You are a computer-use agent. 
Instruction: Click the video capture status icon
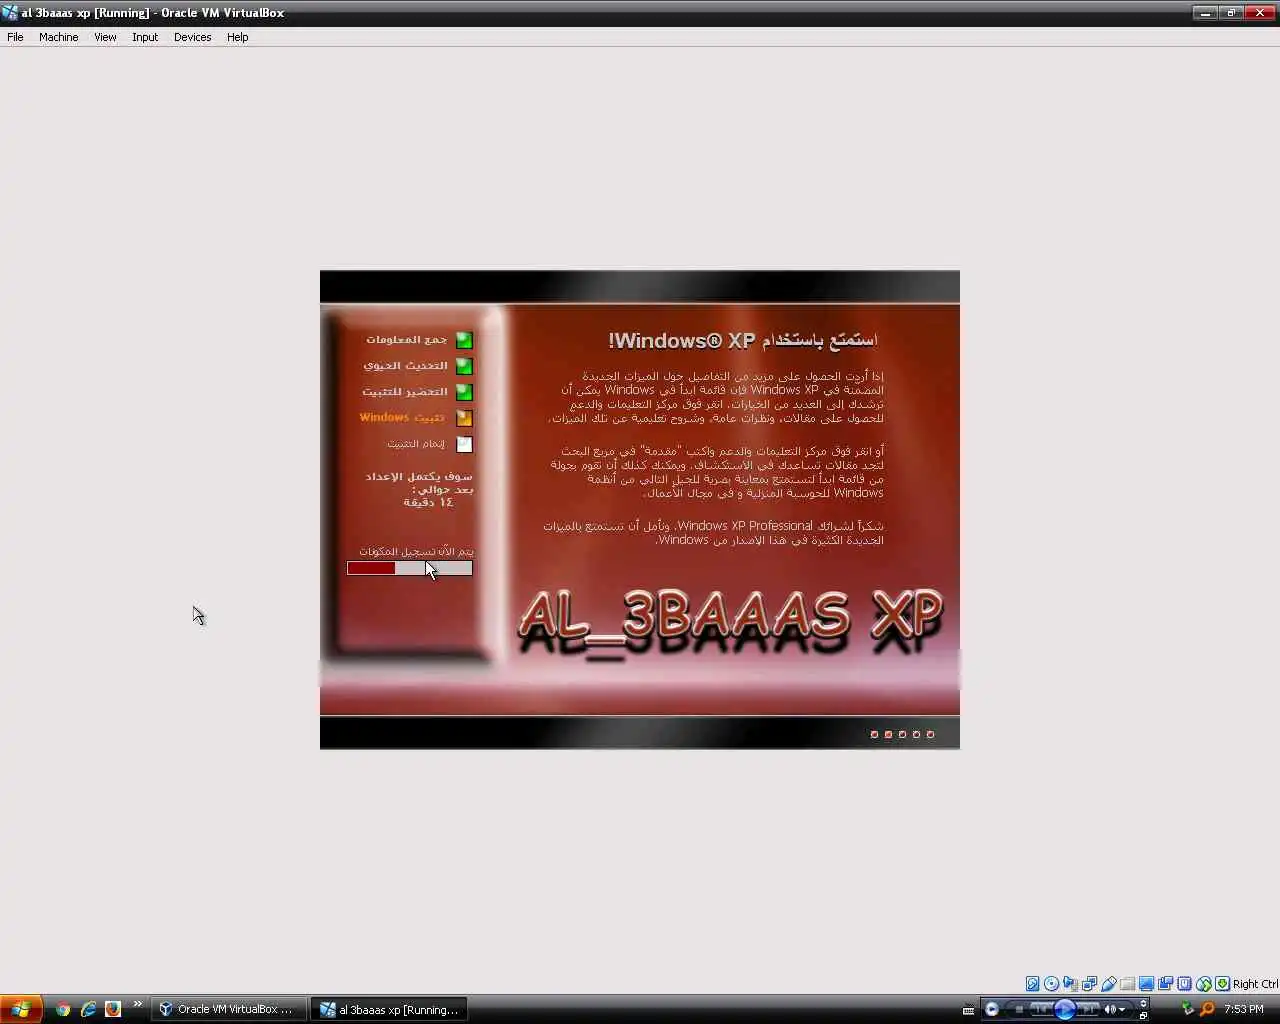(x=1165, y=984)
